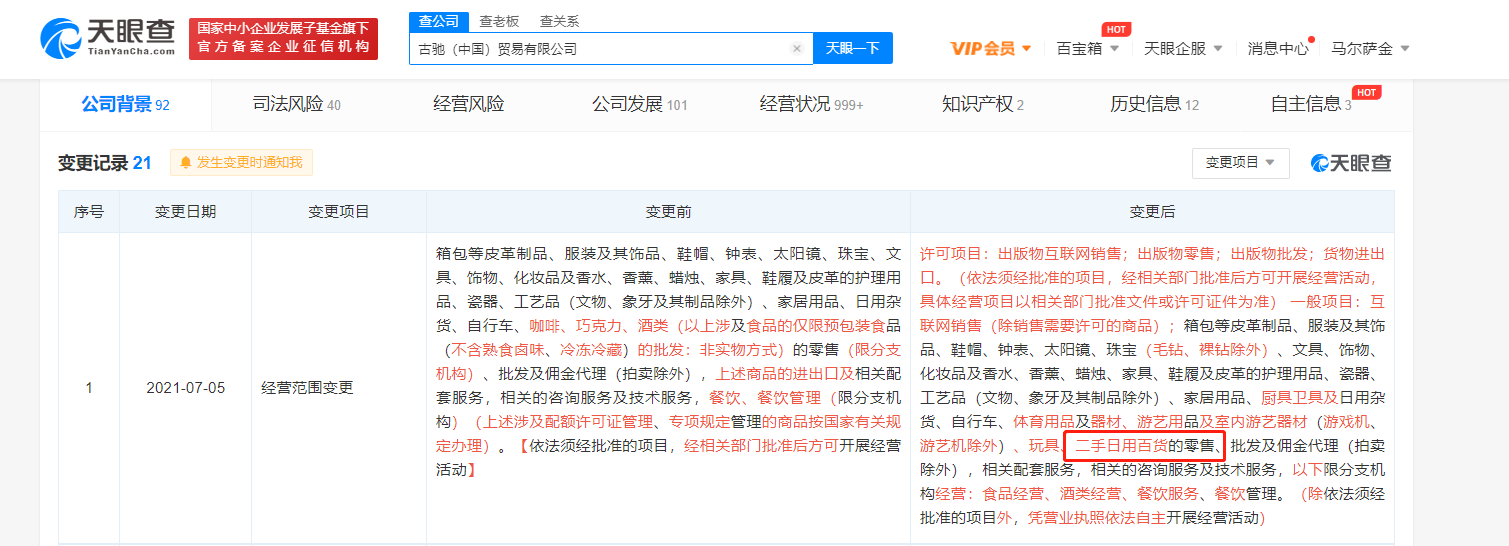
Task: Click the HOT badge on 自主信息
Action: [x=1366, y=92]
